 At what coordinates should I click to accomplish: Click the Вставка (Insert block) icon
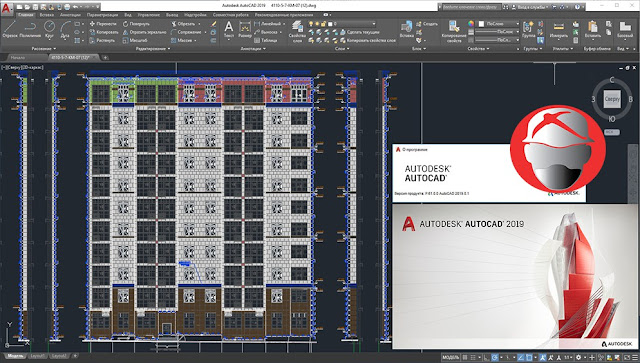coord(407,29)
